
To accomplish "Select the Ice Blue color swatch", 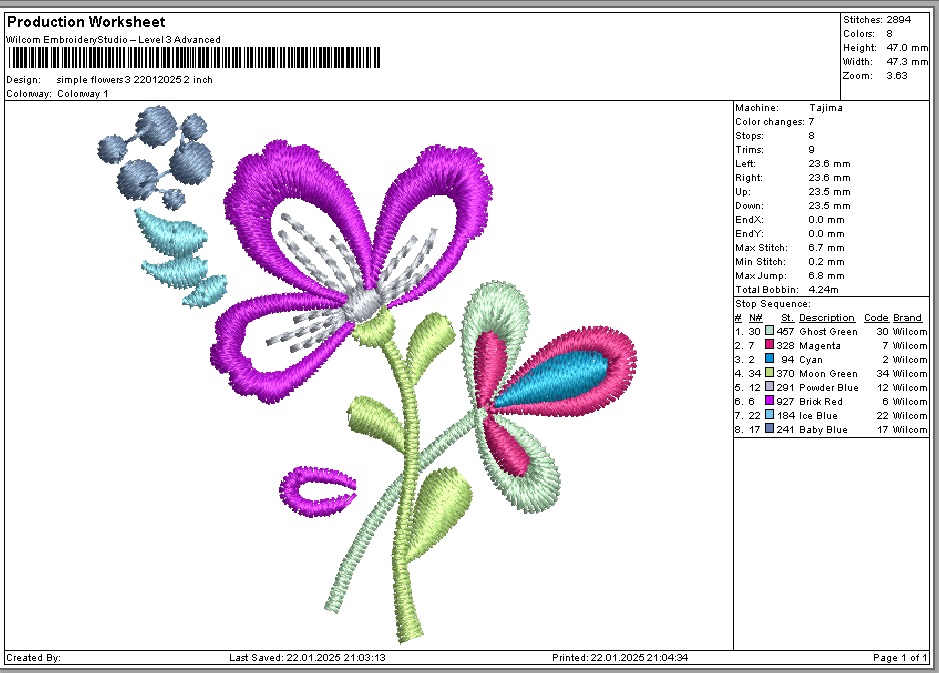I will click(x=770, y=414).
